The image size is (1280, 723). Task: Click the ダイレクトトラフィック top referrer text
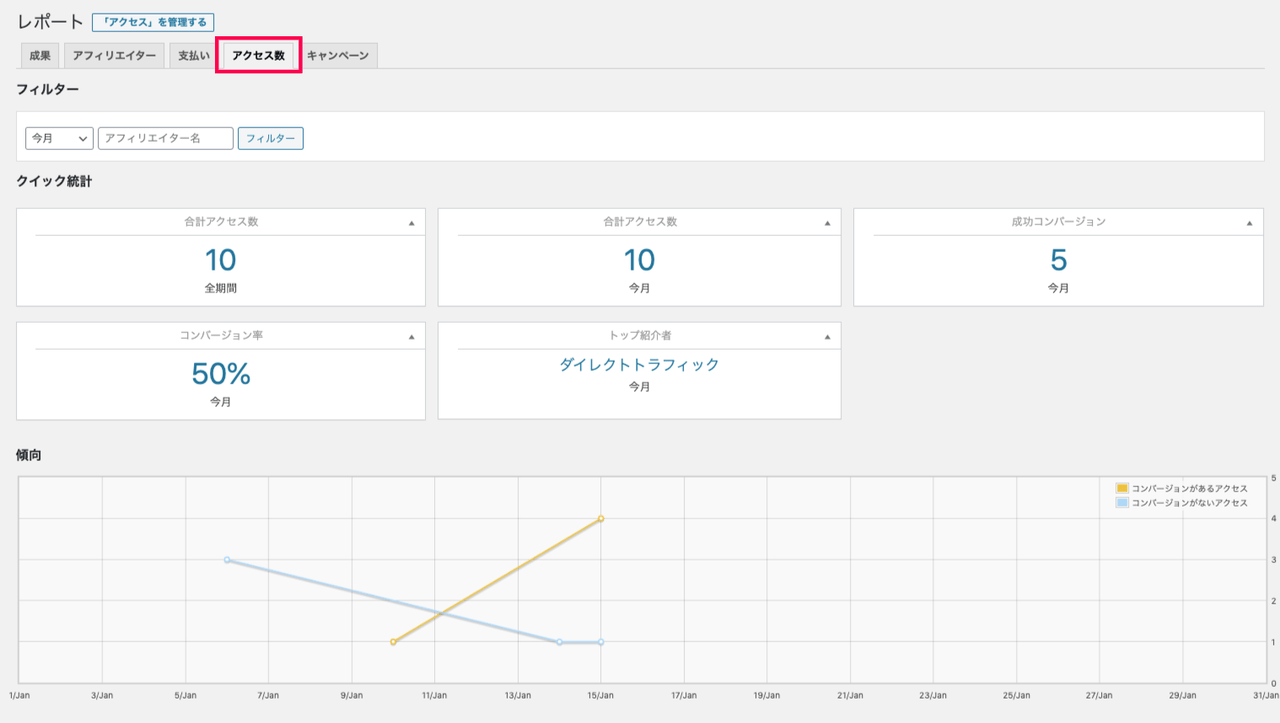pyautogui.click(x=639, y=365)
